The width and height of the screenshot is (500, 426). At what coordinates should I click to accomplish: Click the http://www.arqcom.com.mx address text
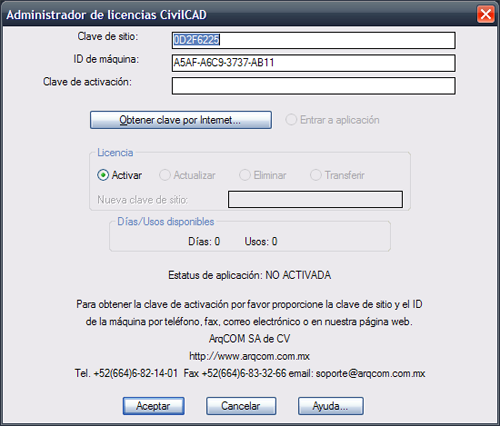point(250,356)
